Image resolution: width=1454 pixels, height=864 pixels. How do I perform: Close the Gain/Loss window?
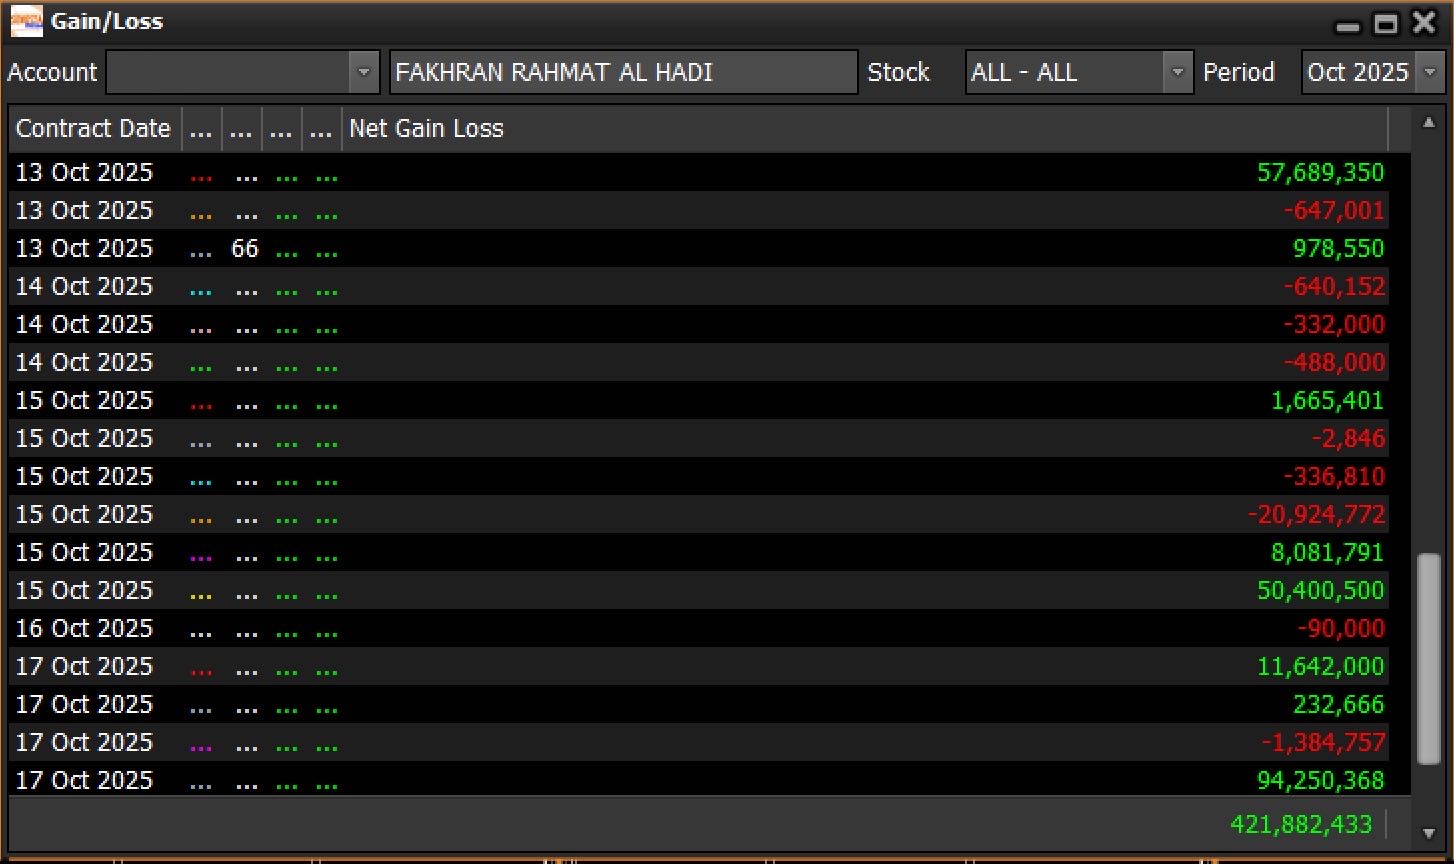coord(1423,23)
